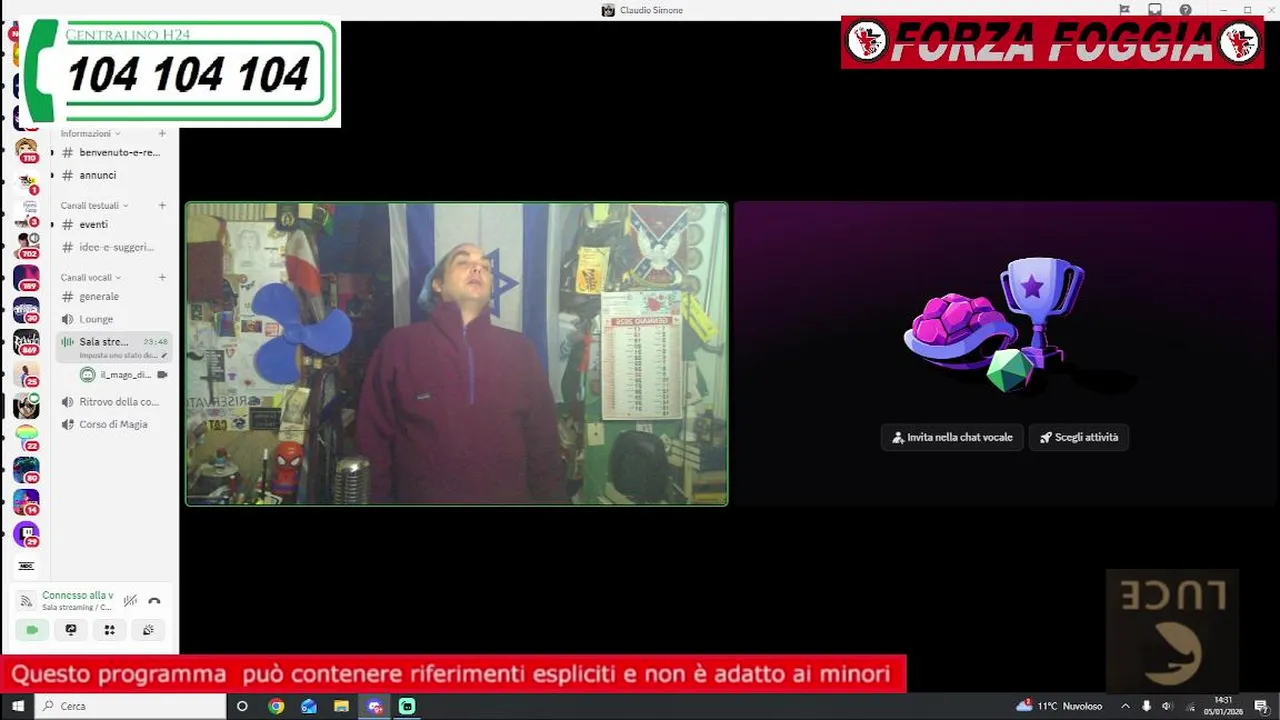The width and height of the screenshot is (1280, 720).
Task: Toggle the camera on/off button
Action: tap(32, 630)
